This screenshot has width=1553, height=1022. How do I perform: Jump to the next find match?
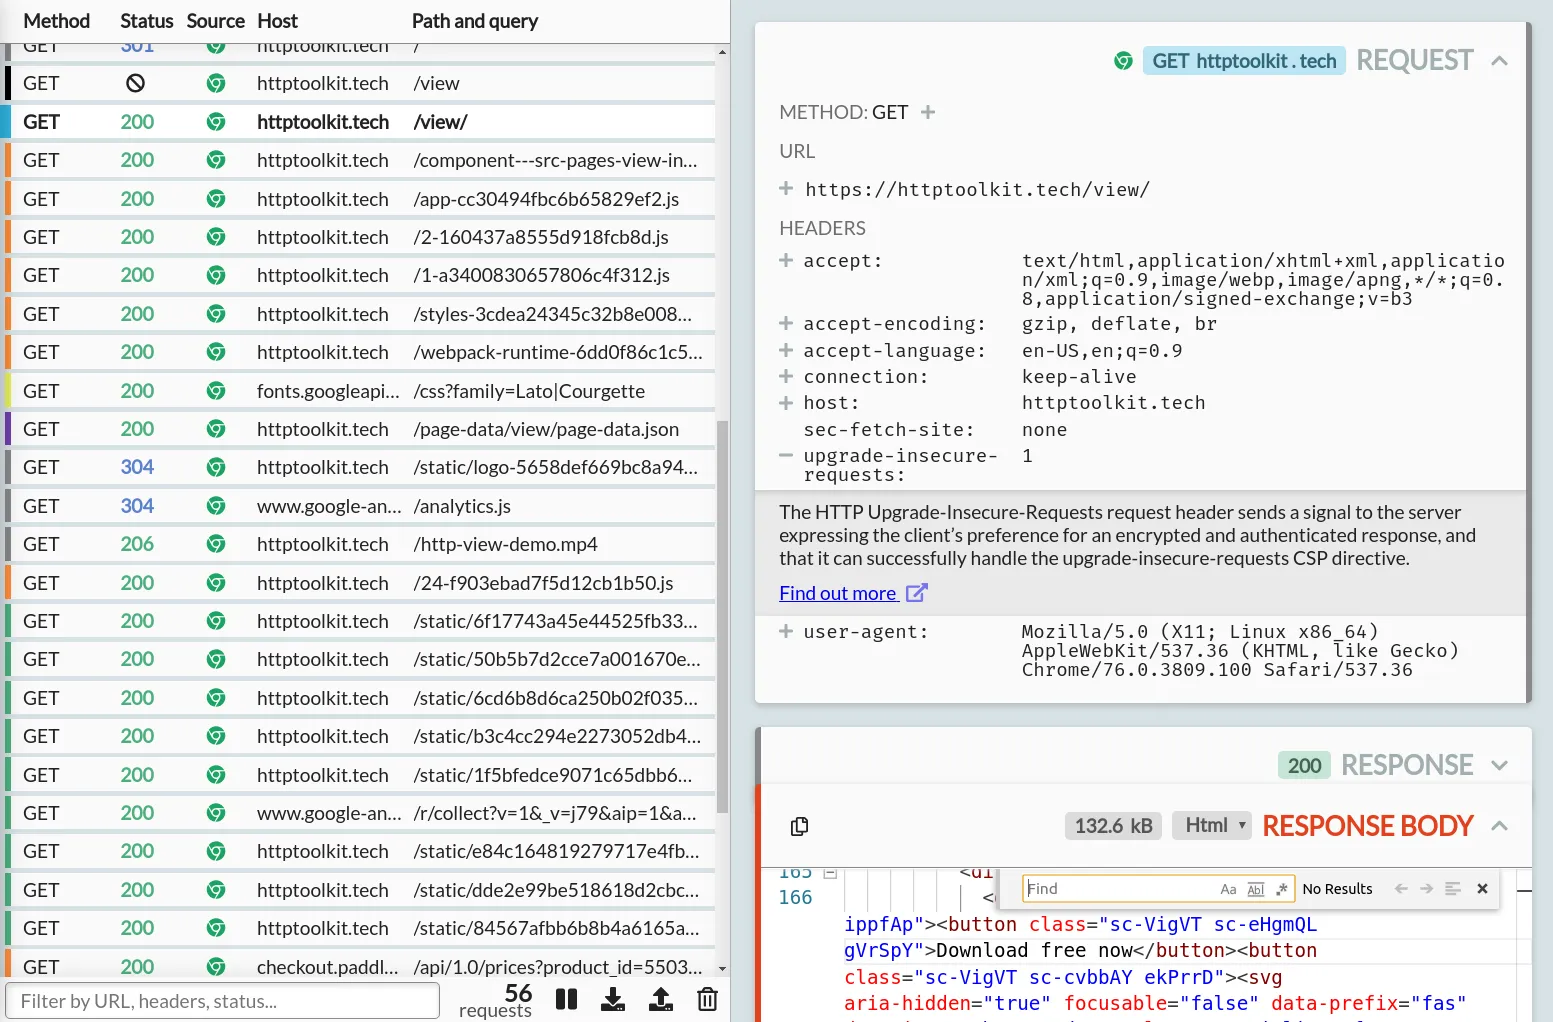(x=1427, y=888)
